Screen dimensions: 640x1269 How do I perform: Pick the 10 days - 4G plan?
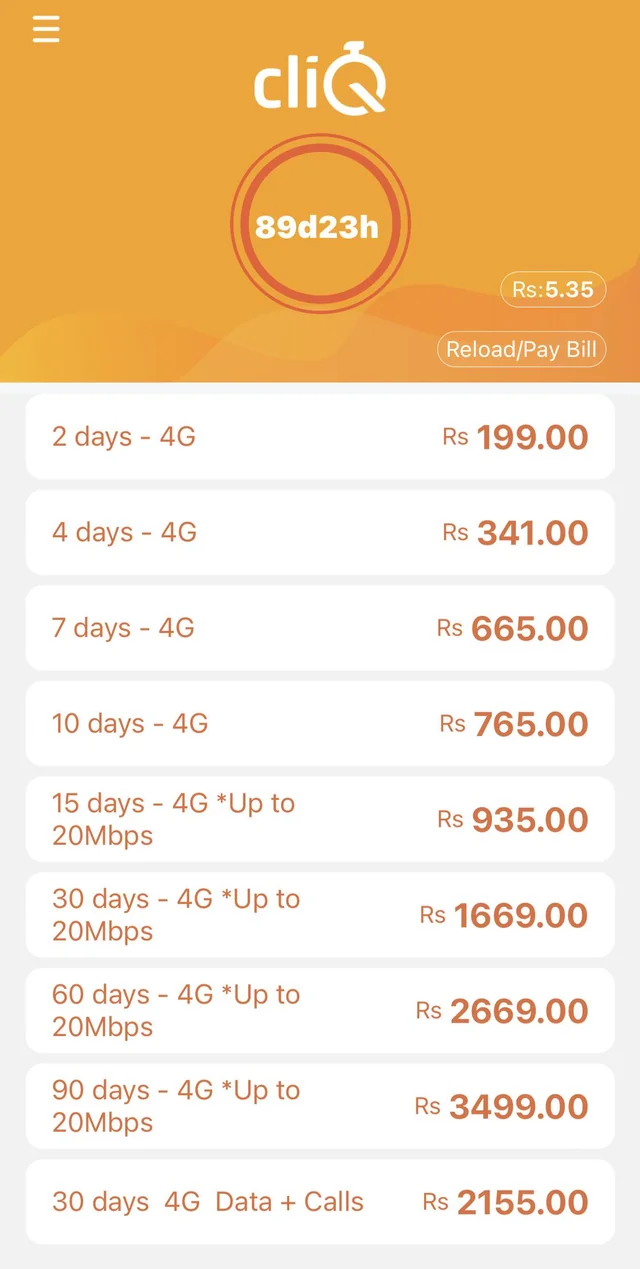(319, 723)
